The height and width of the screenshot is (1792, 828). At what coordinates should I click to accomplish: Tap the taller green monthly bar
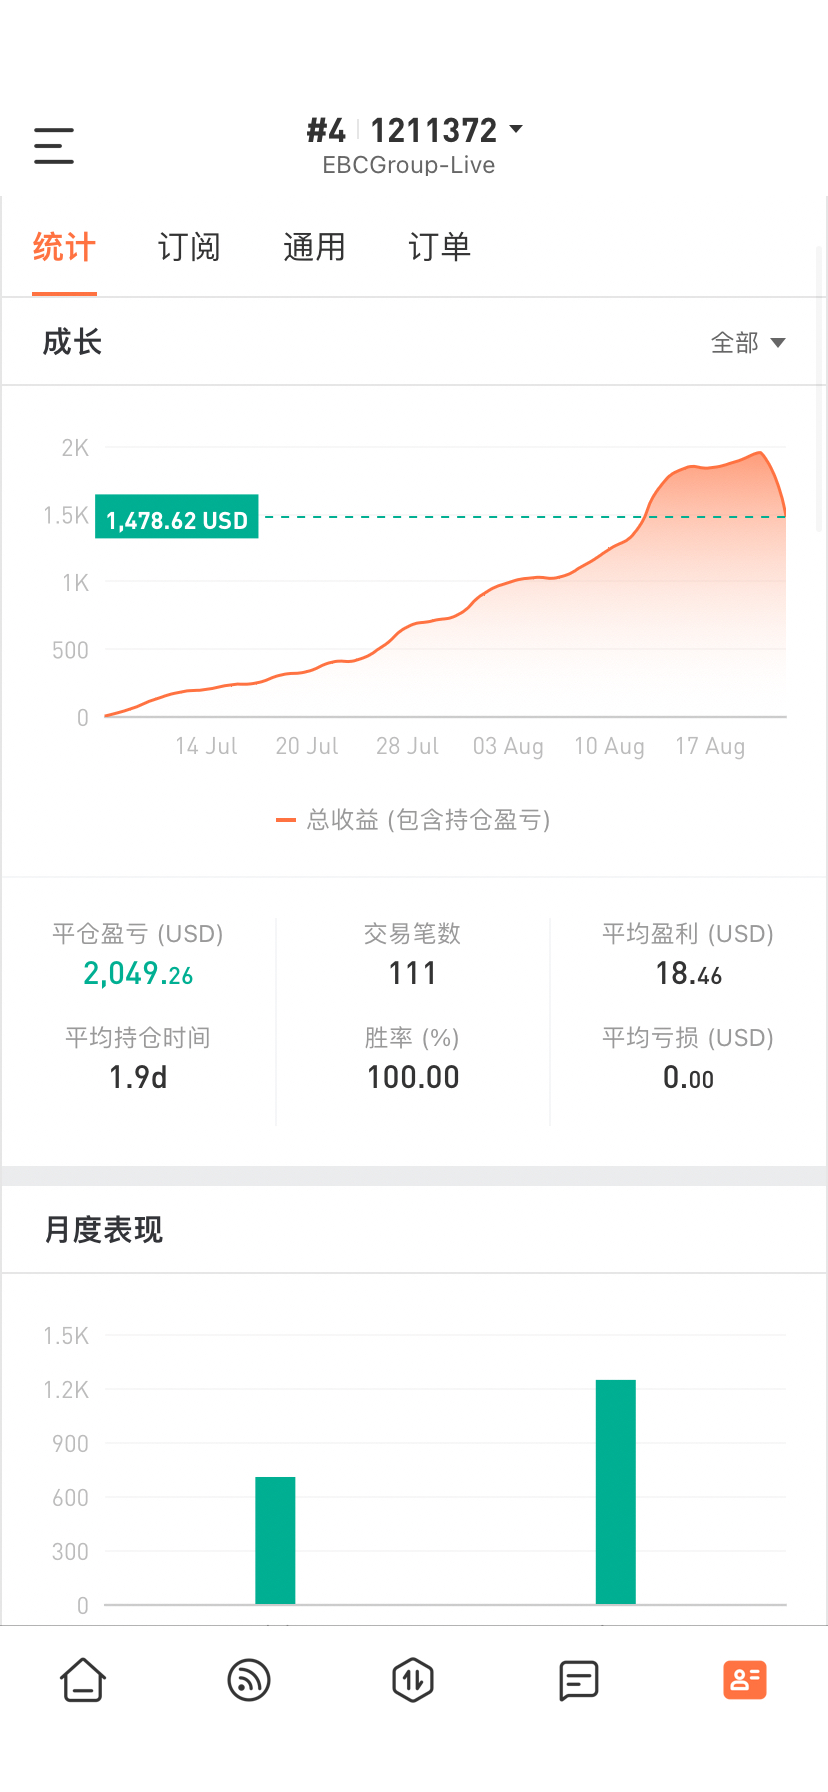click(616, 1492)
